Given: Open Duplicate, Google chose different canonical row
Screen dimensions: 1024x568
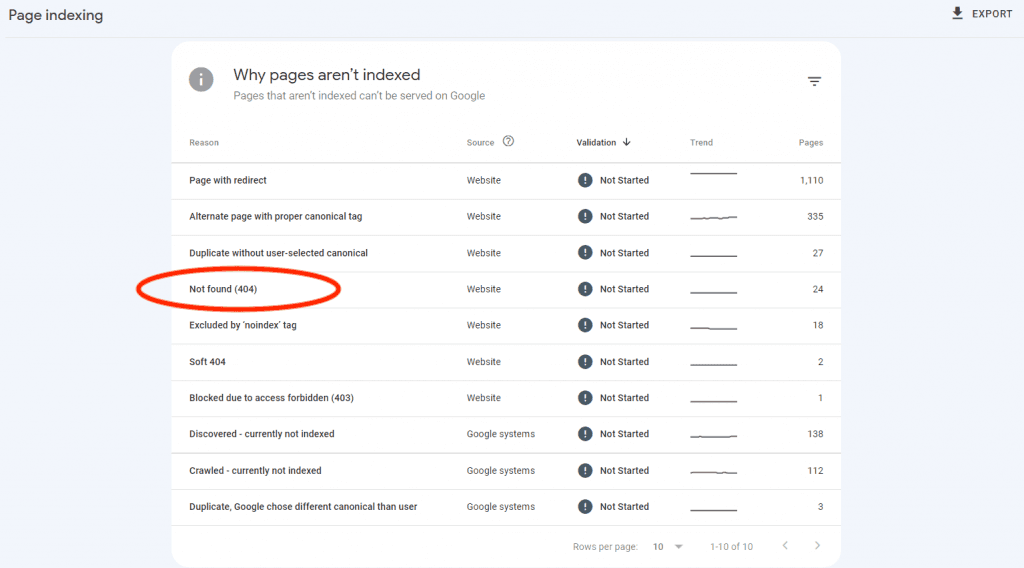Looking at the screenshot, I should [x=303, y=507].
